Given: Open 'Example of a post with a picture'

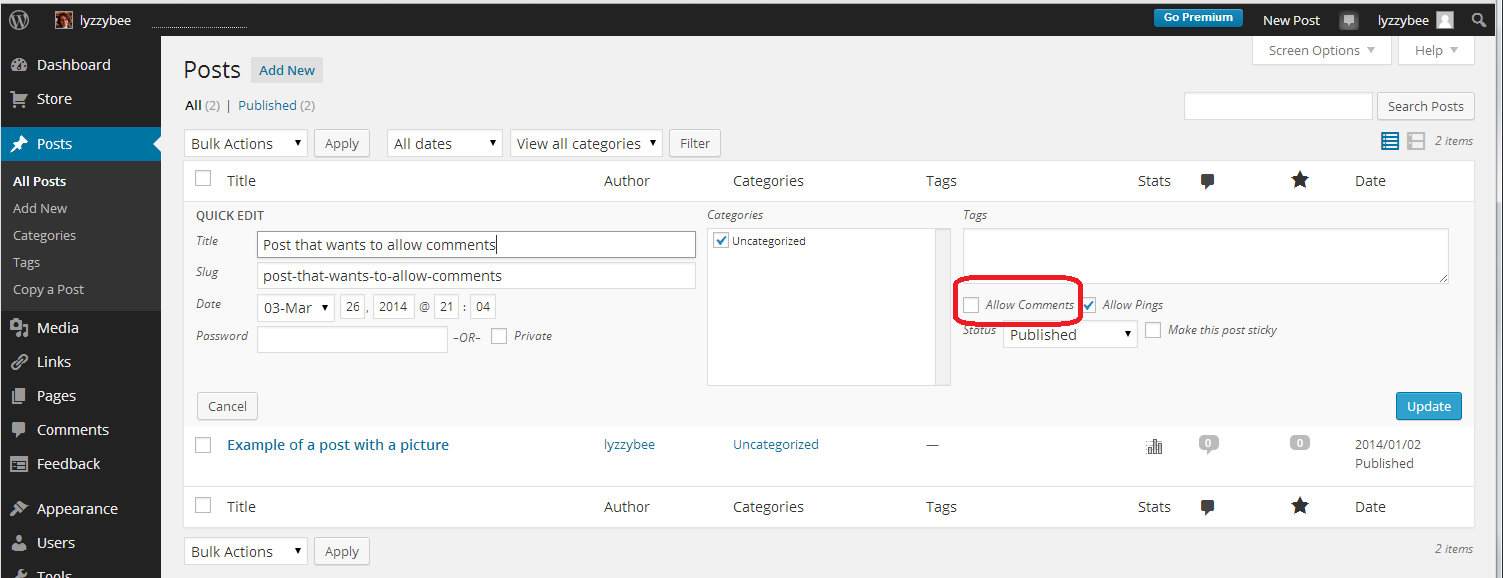Looking at the screenshot, I should 337,445.
